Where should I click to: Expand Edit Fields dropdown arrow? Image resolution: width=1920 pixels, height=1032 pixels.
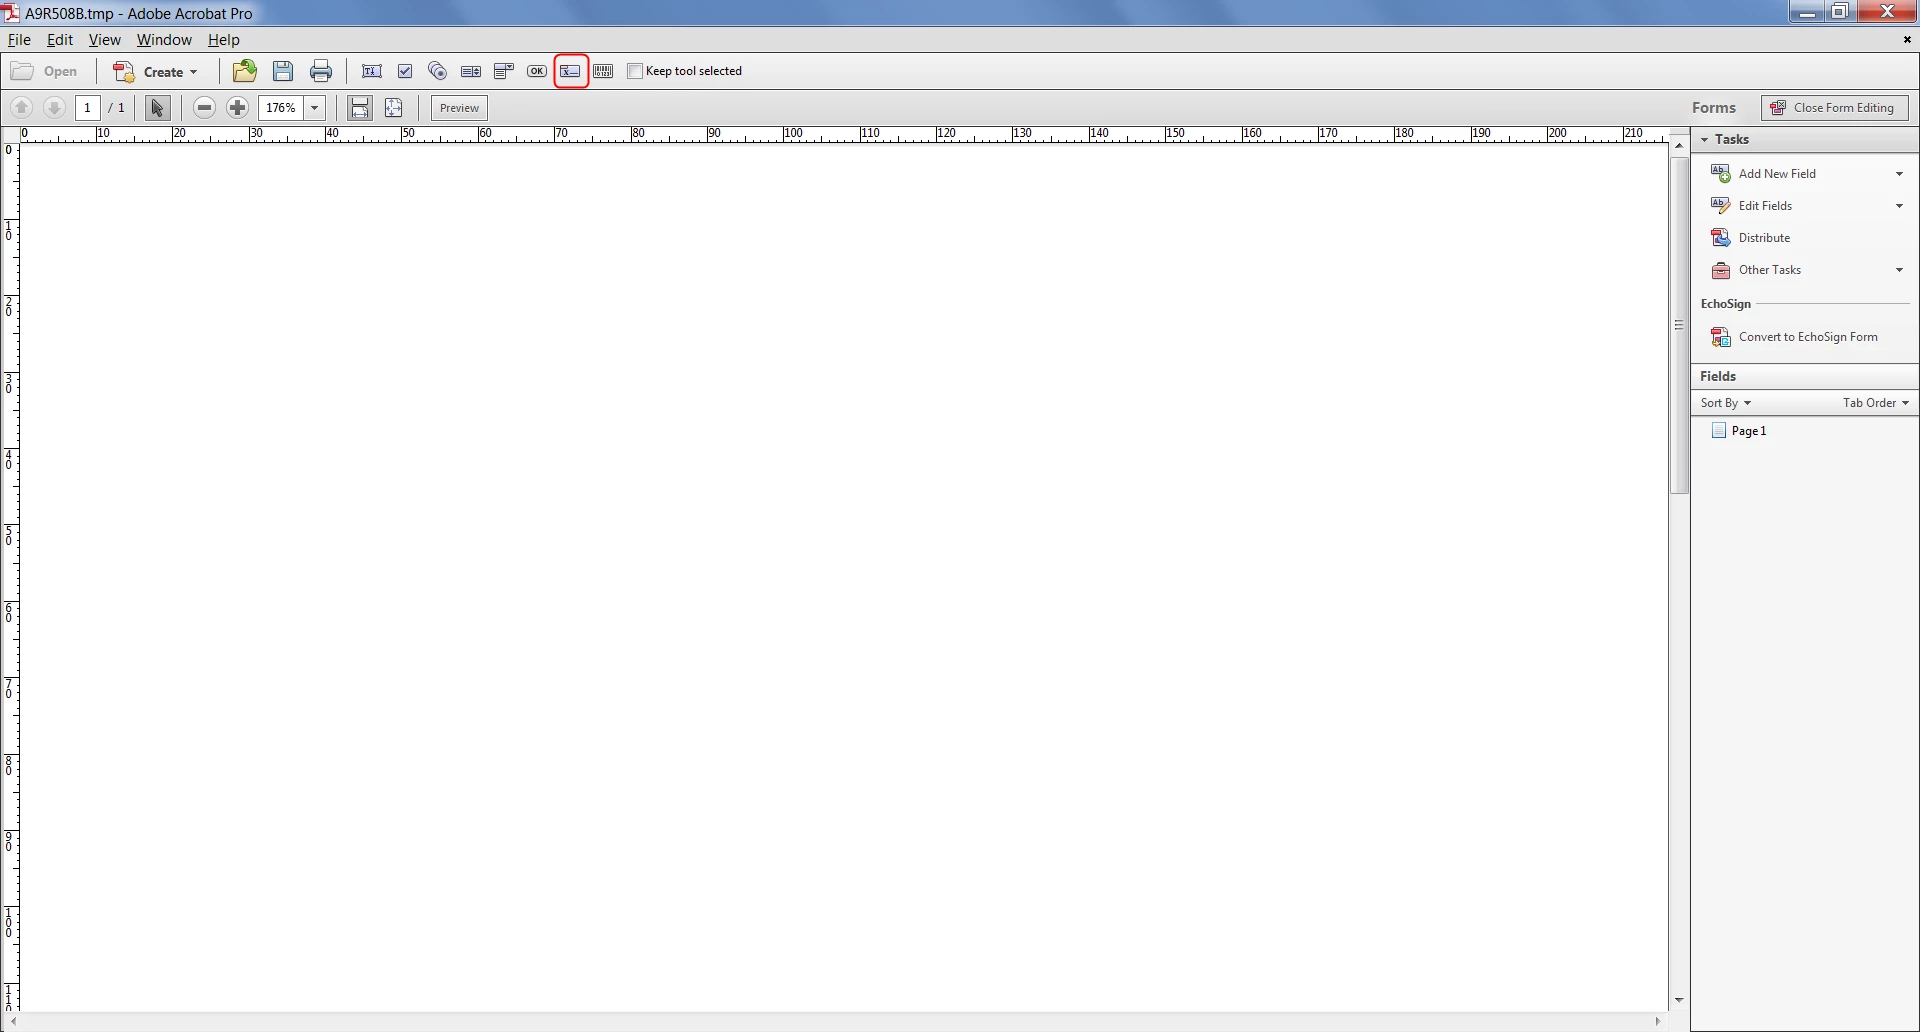point(1899,206)
